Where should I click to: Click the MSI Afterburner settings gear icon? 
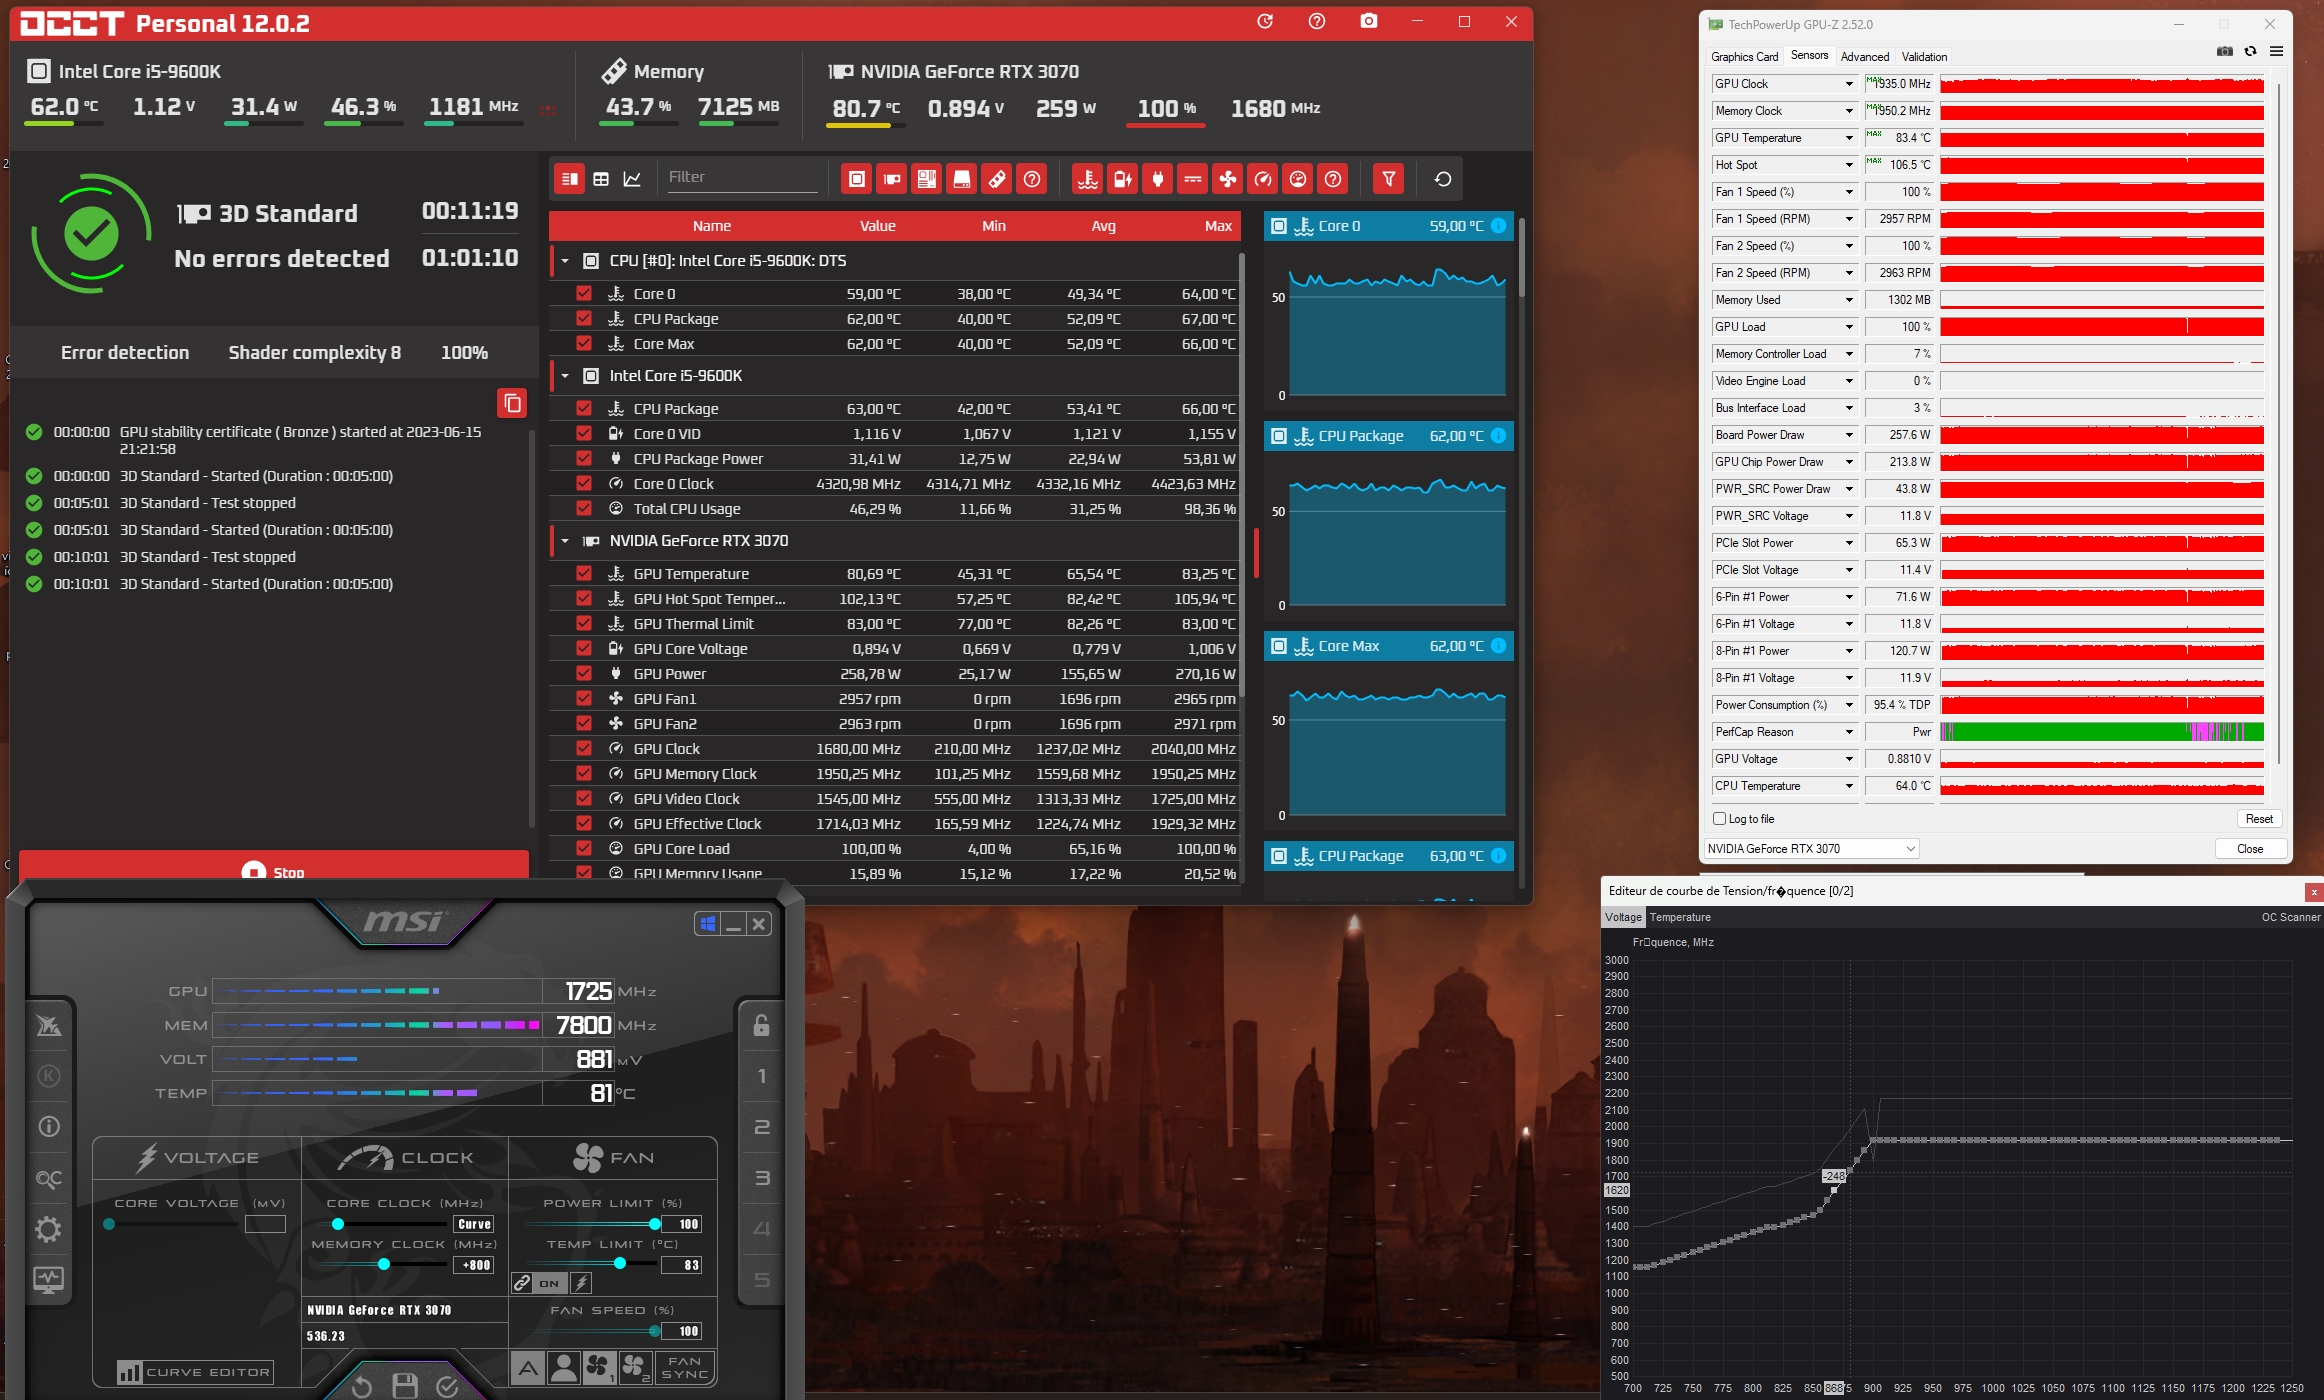point(48,1229)
